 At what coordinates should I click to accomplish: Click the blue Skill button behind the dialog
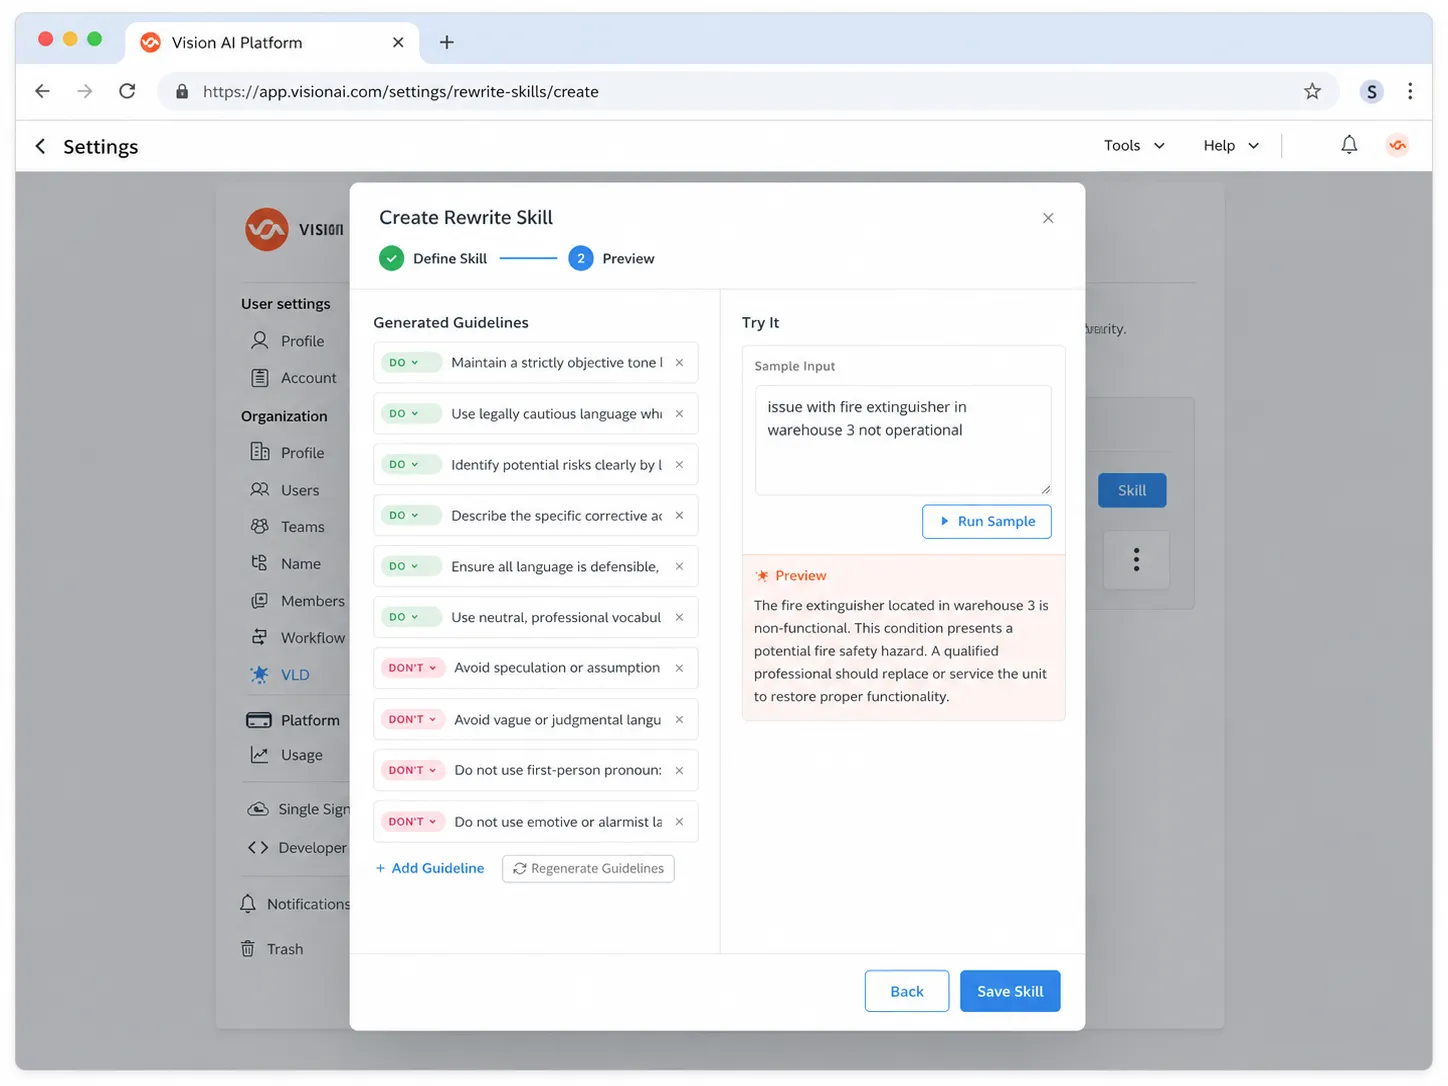click(1132, 491)
